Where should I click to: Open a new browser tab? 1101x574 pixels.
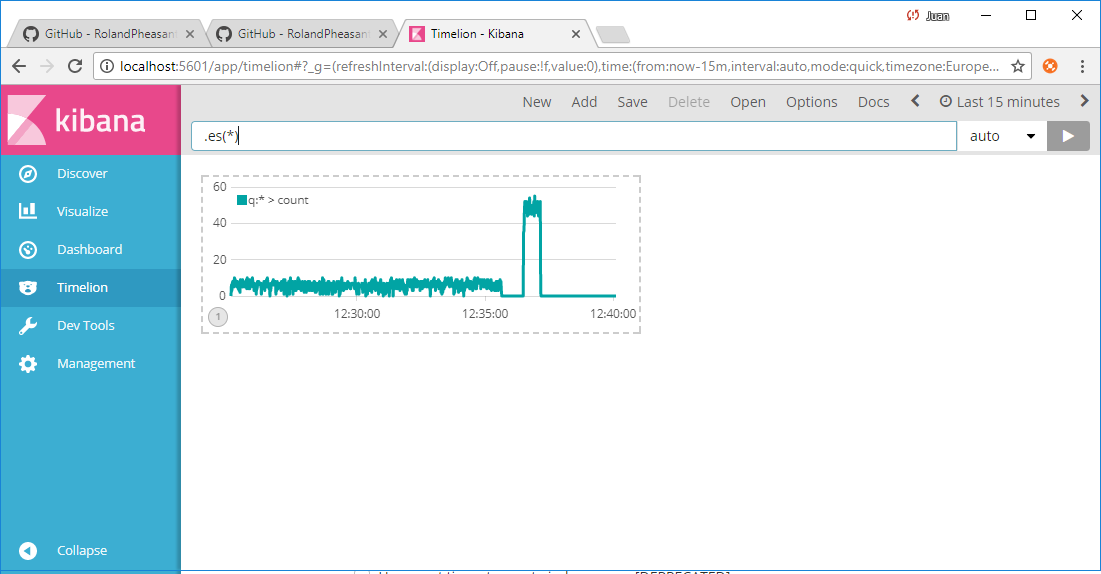(x=613, y=34)
